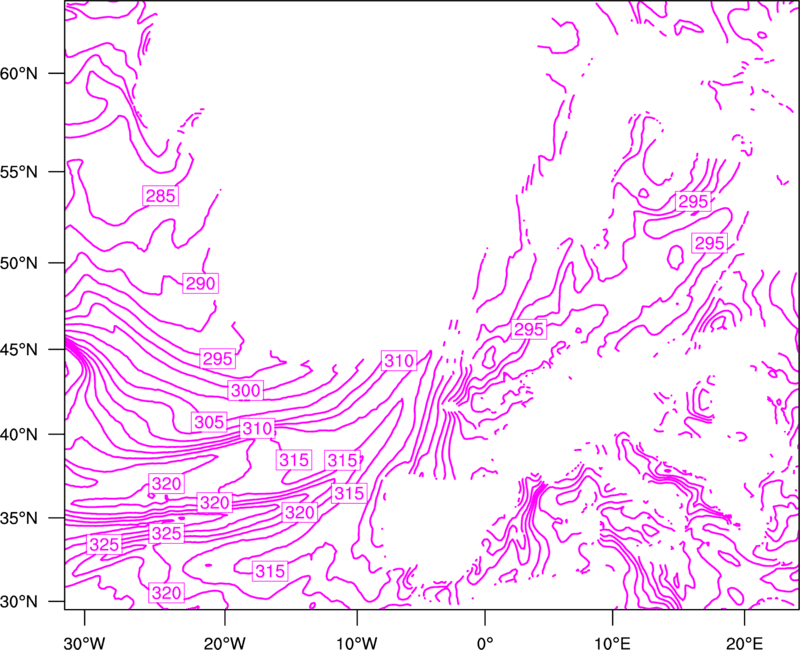The width and height of the screenshot is (800, 650).
Task: Select the 20°W longitude axis label
Action: click(225, 643)
